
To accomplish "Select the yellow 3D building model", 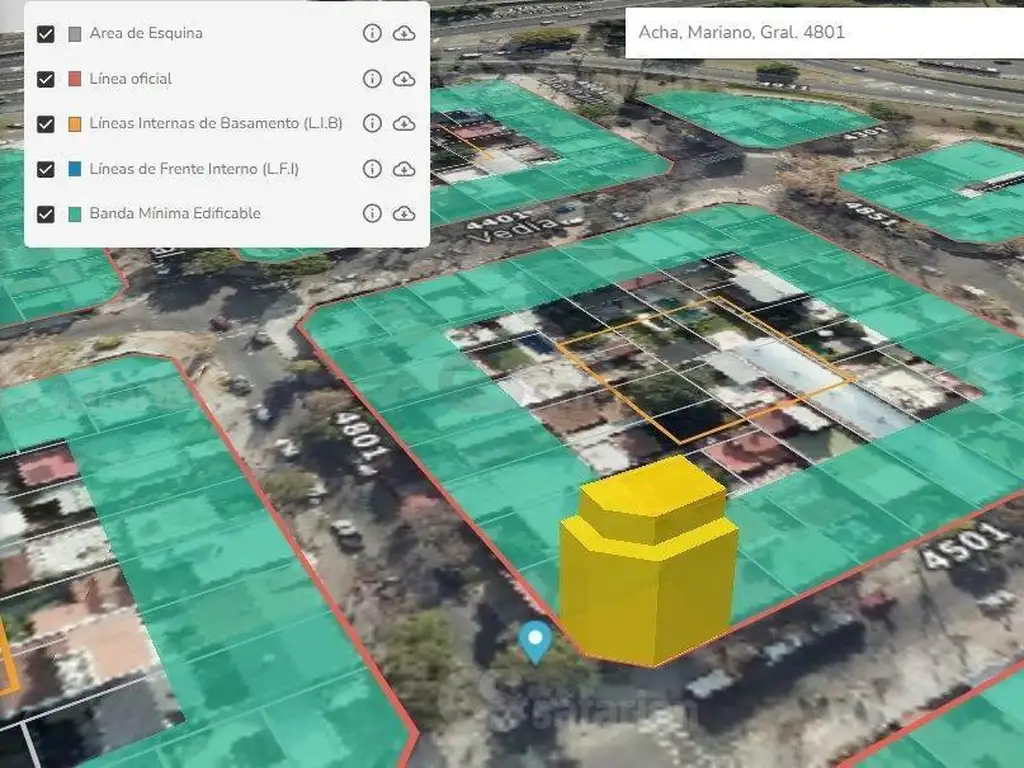I will point(648,570).
